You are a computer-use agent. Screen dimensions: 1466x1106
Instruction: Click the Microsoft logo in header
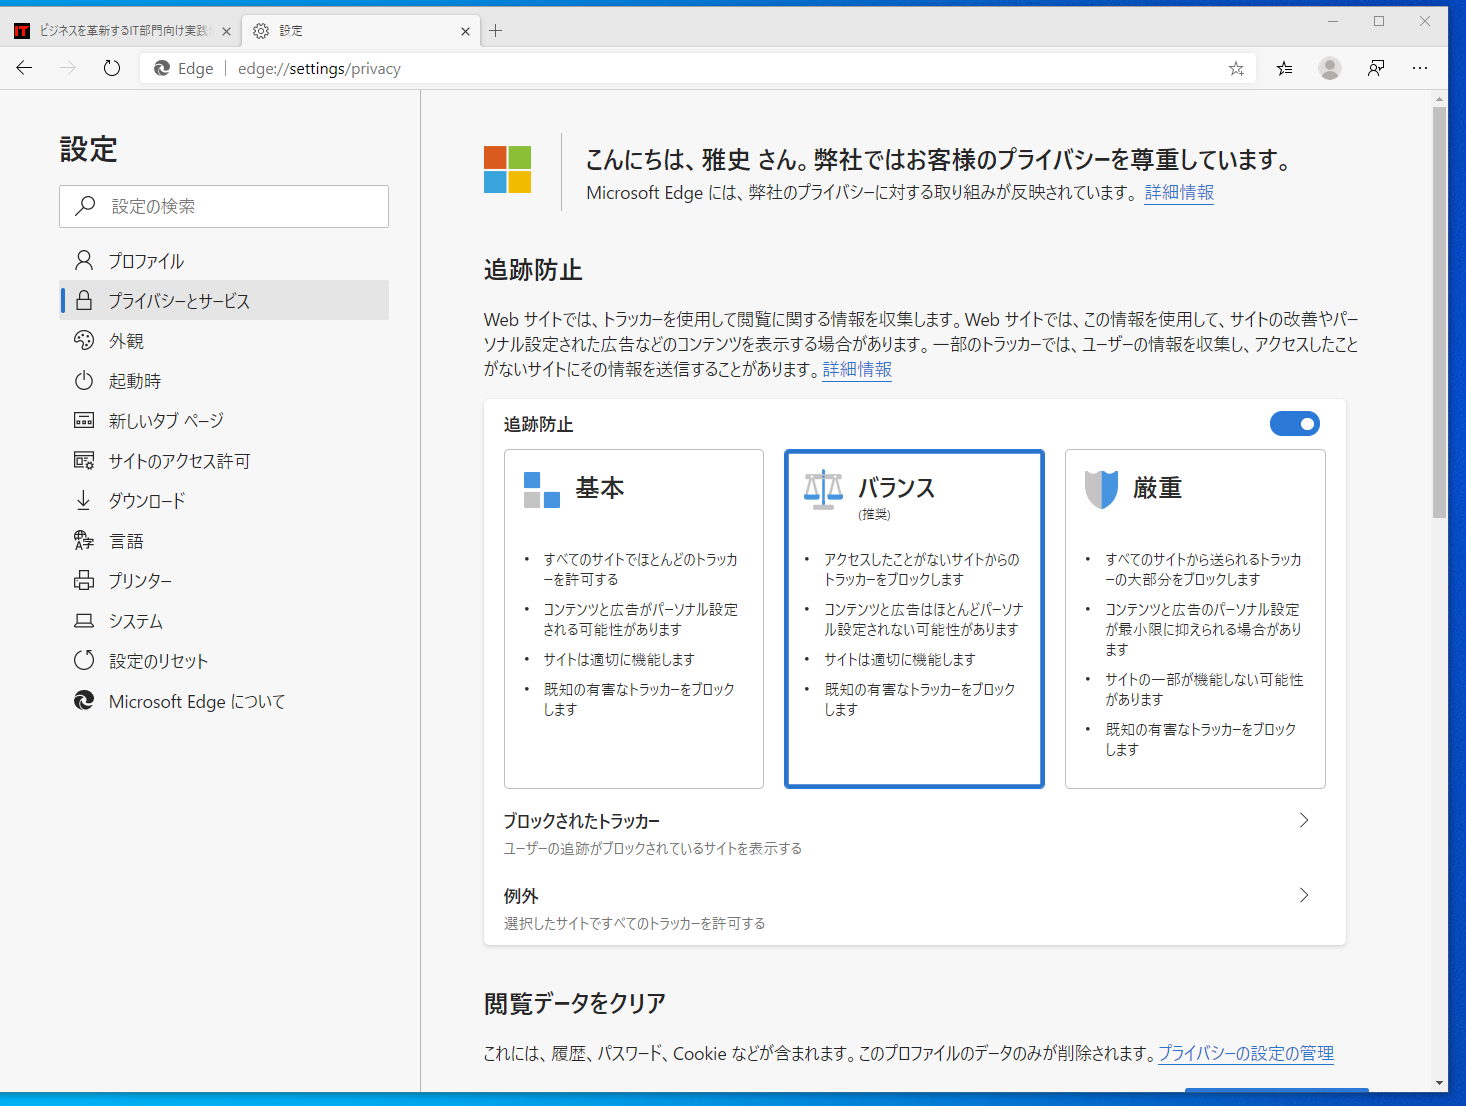point(508,169)
